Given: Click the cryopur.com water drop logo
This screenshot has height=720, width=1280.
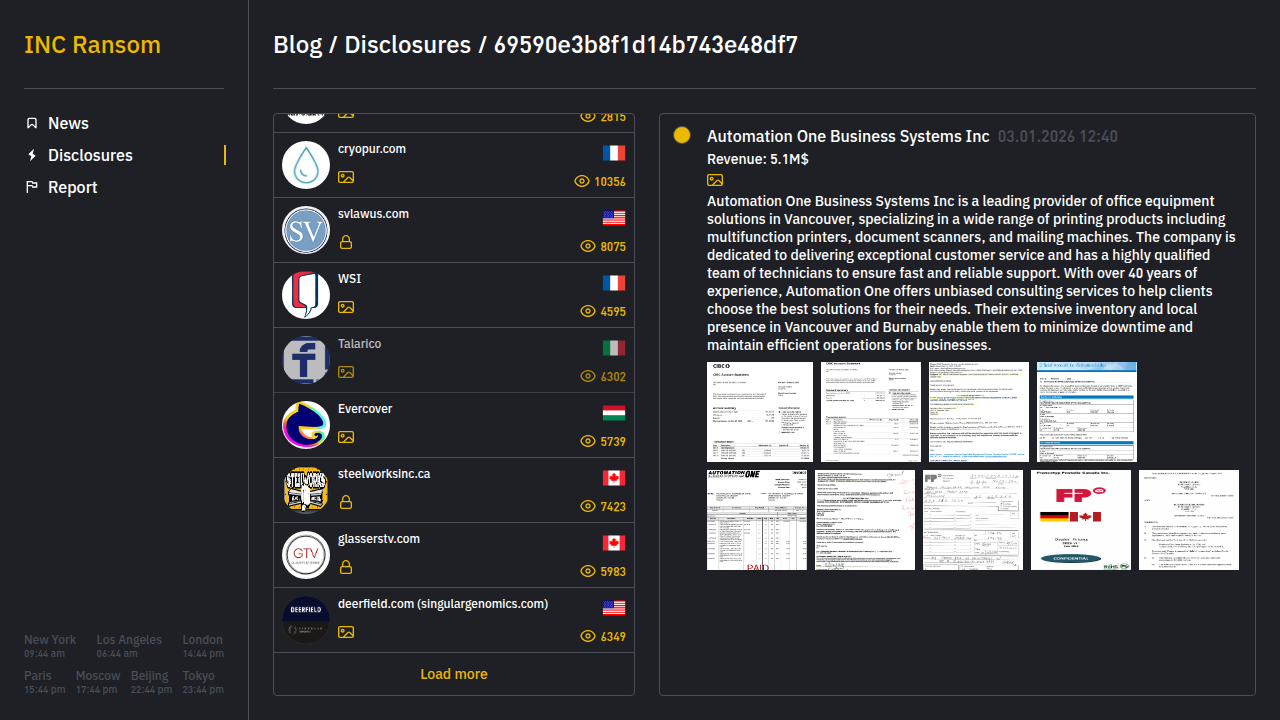Looking at the screenshot, I should coord(306,165).
